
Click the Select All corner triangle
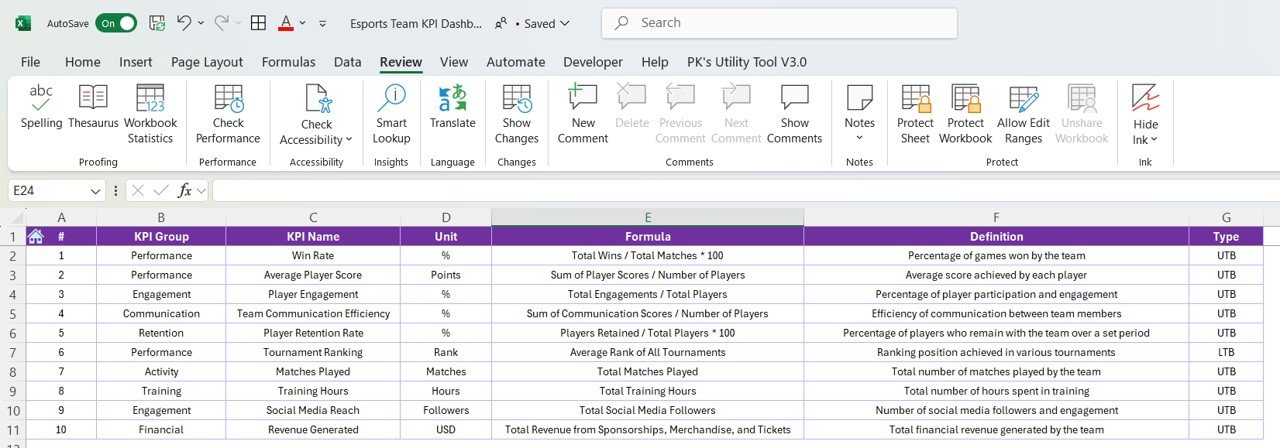pos(13,217)
